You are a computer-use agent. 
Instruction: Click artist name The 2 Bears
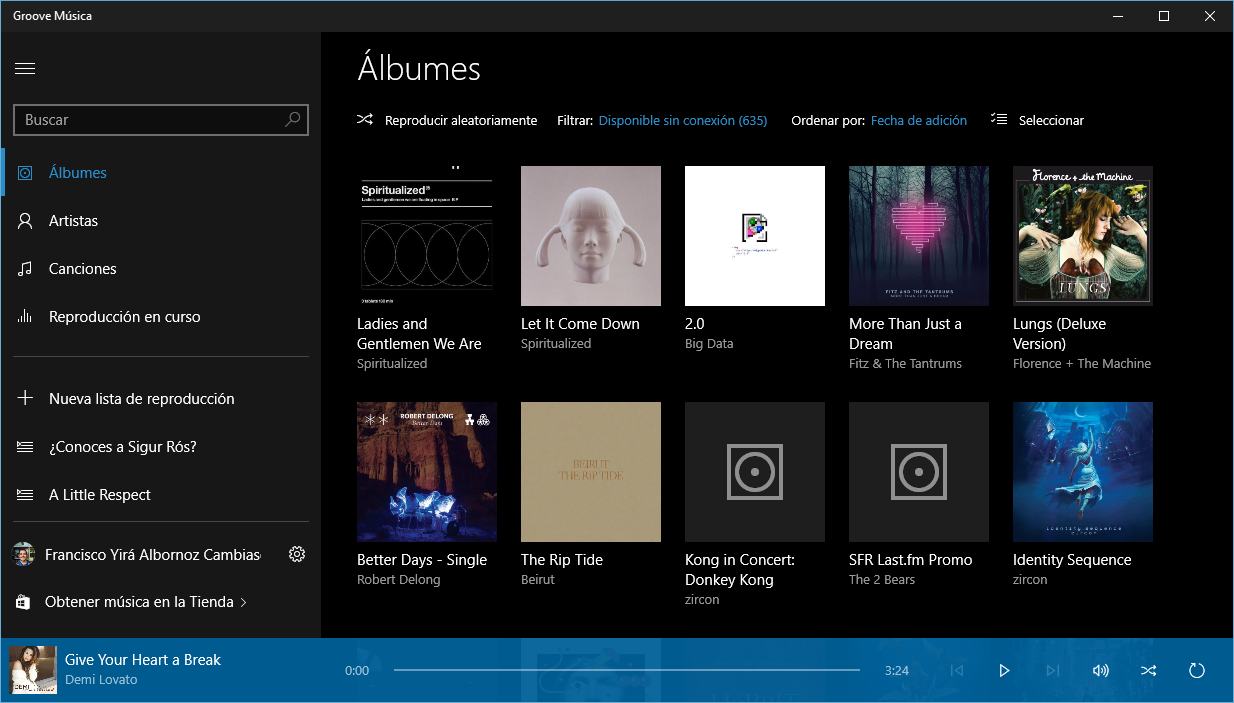pos(882,580)
